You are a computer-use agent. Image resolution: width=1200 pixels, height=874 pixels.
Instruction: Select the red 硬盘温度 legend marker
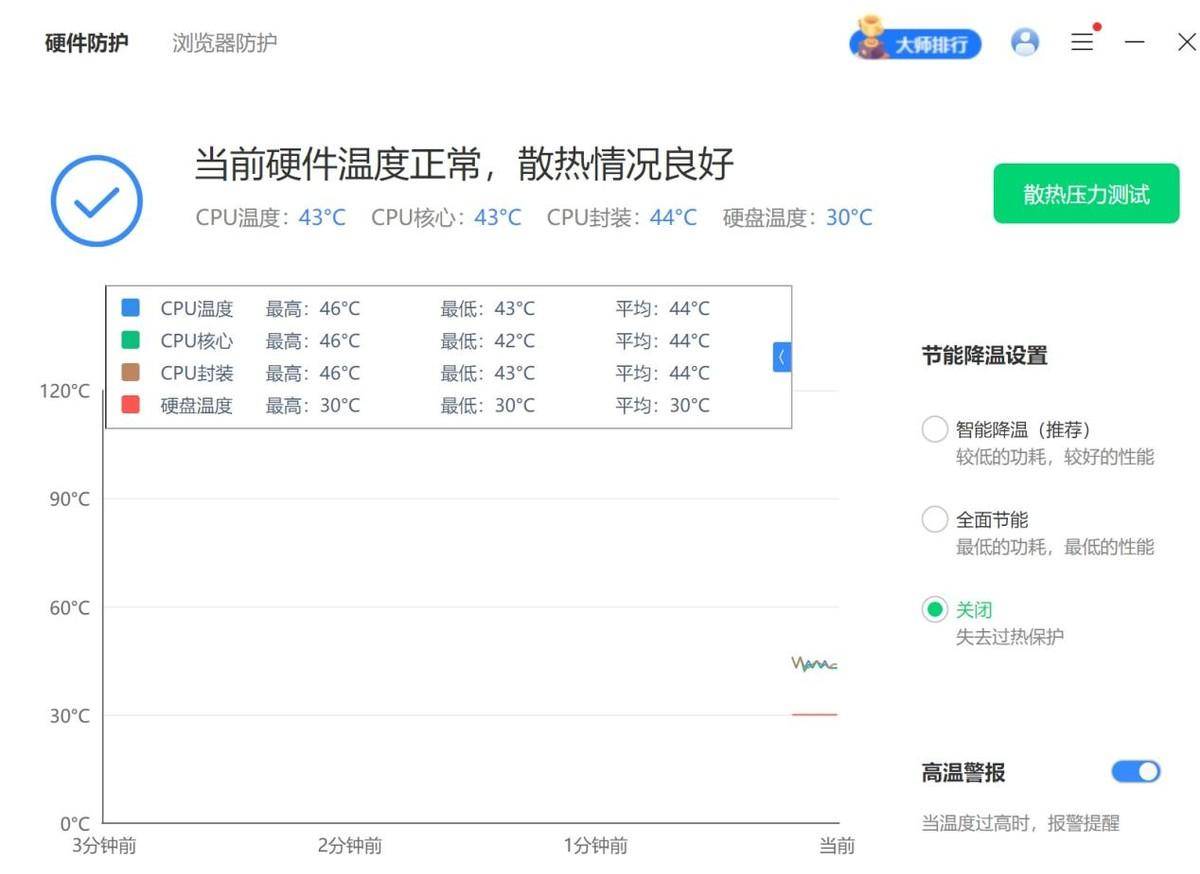[x=131, y=405]
